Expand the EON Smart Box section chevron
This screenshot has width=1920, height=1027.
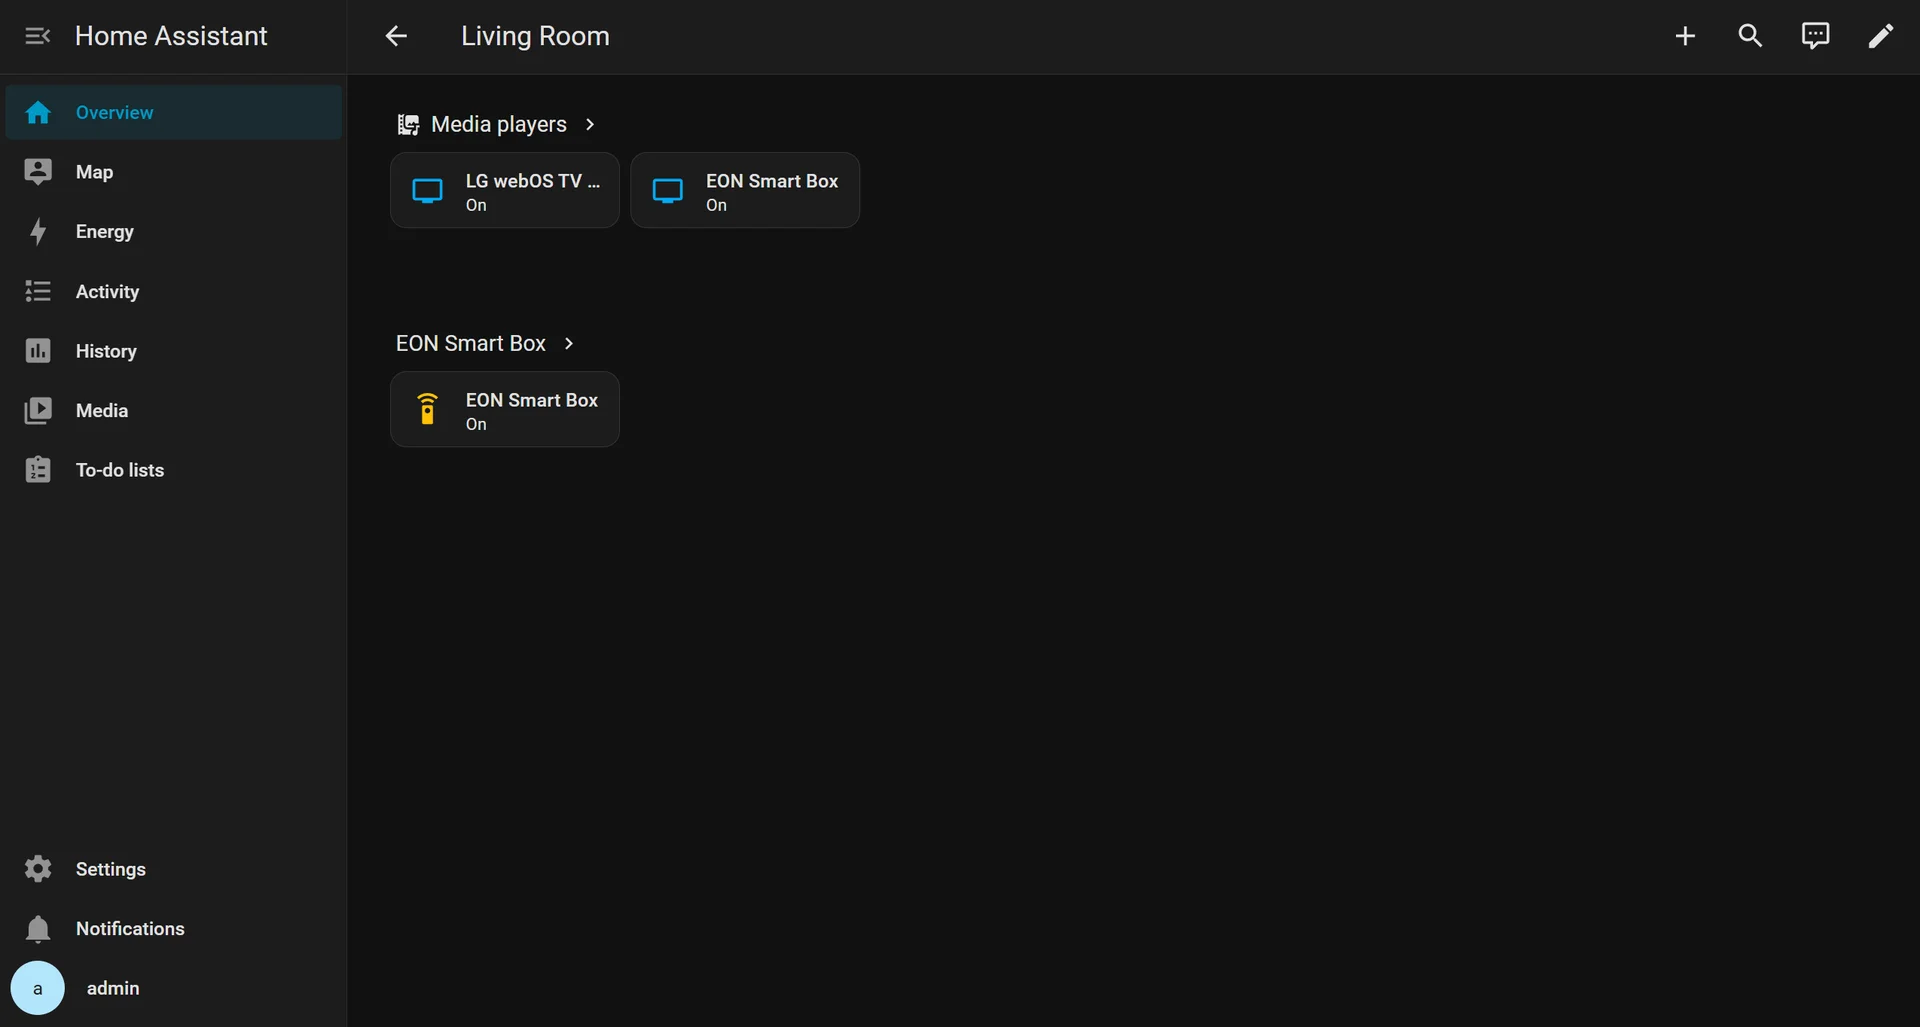(x=569, y=343)
